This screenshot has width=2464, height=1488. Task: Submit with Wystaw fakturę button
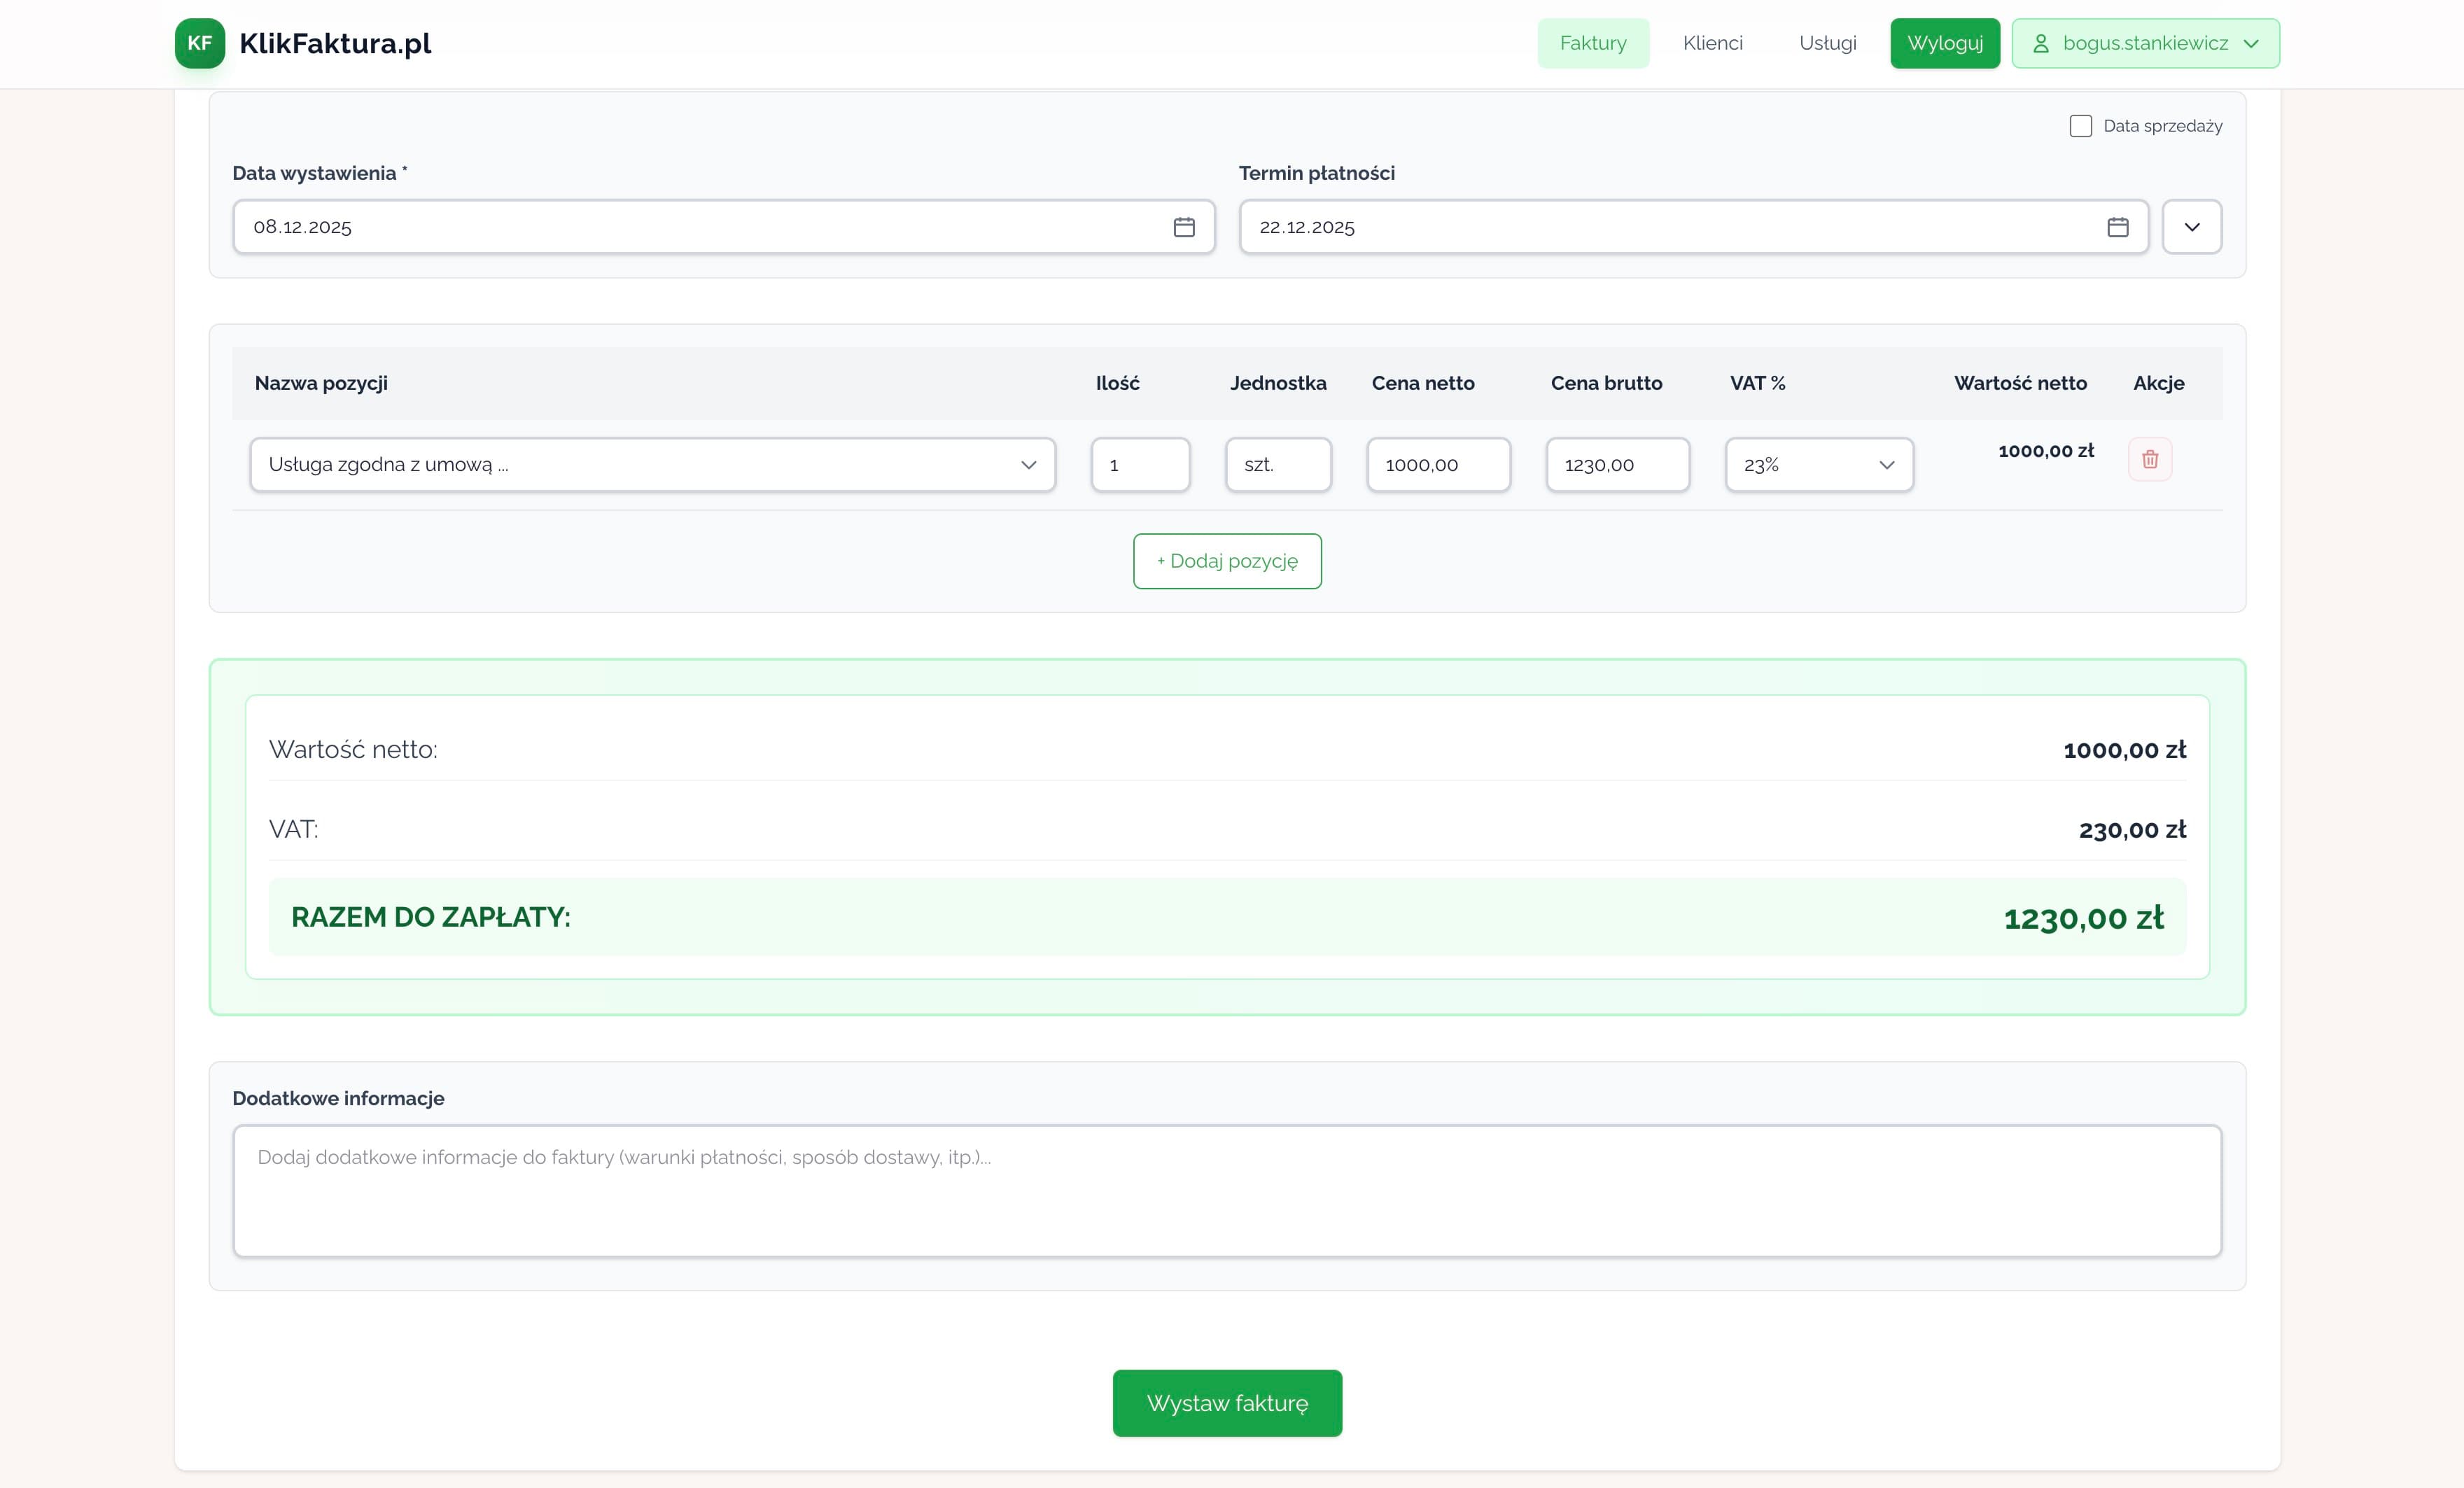(1227, 1403)
